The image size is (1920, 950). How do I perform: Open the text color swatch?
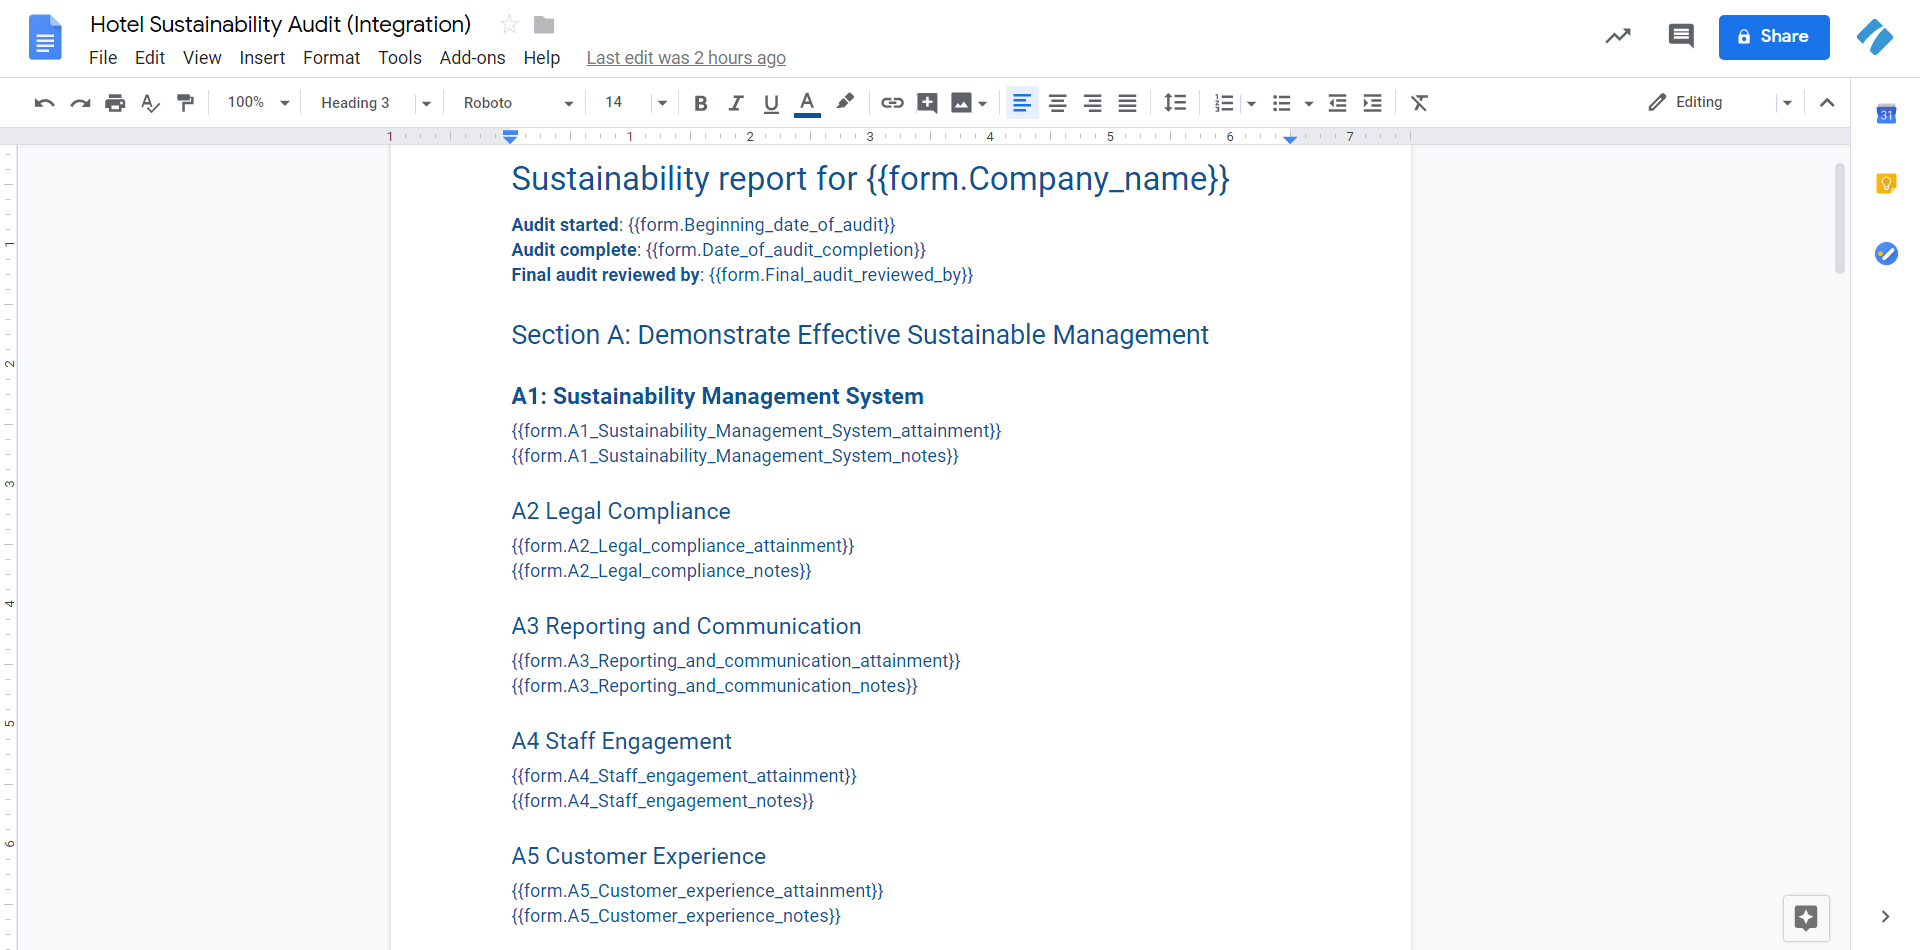coord(807,102)
